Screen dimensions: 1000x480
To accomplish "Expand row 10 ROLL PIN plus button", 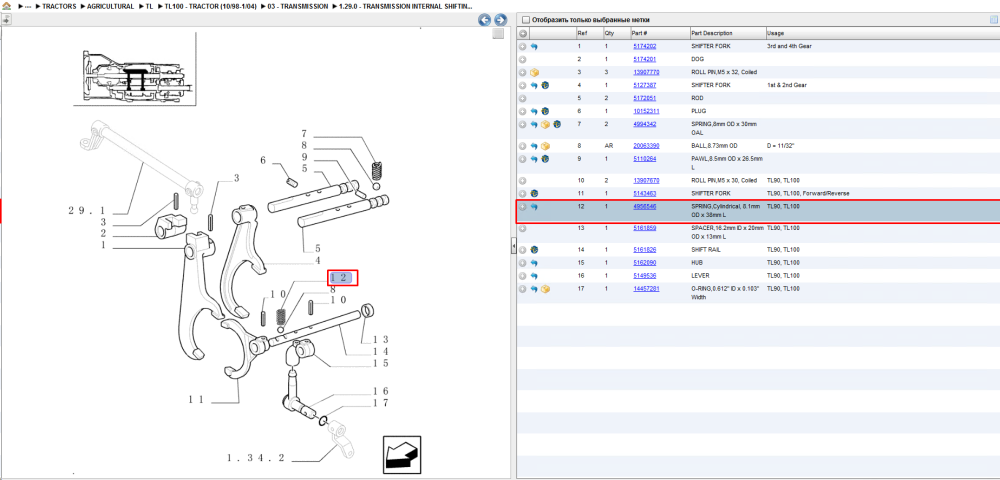I will point(523,180).
